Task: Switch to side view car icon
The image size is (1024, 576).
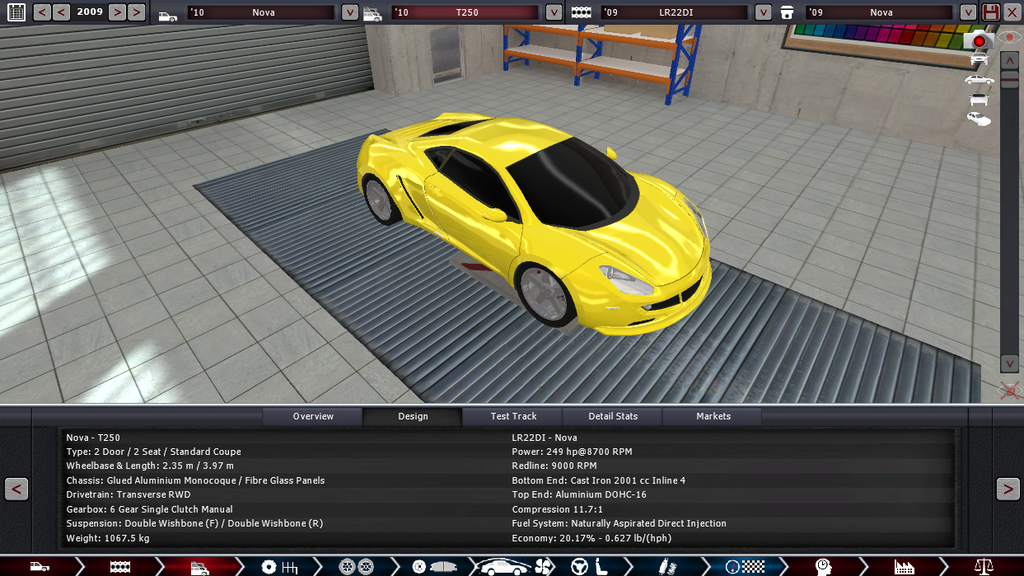Action: (x=979, y=80)
